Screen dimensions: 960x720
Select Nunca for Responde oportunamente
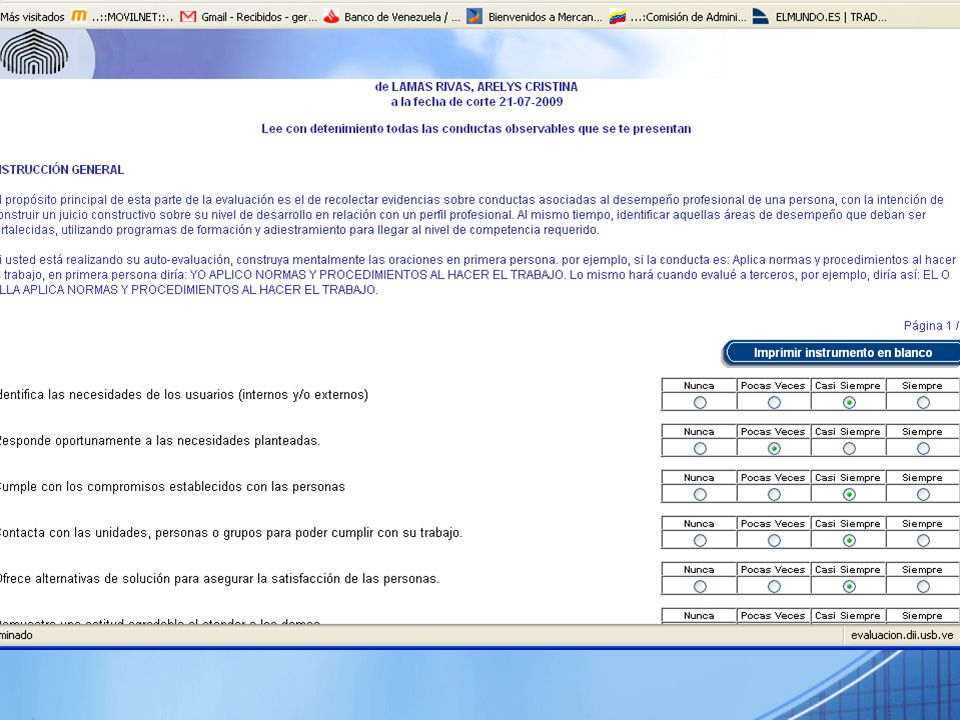pos(700,448)
